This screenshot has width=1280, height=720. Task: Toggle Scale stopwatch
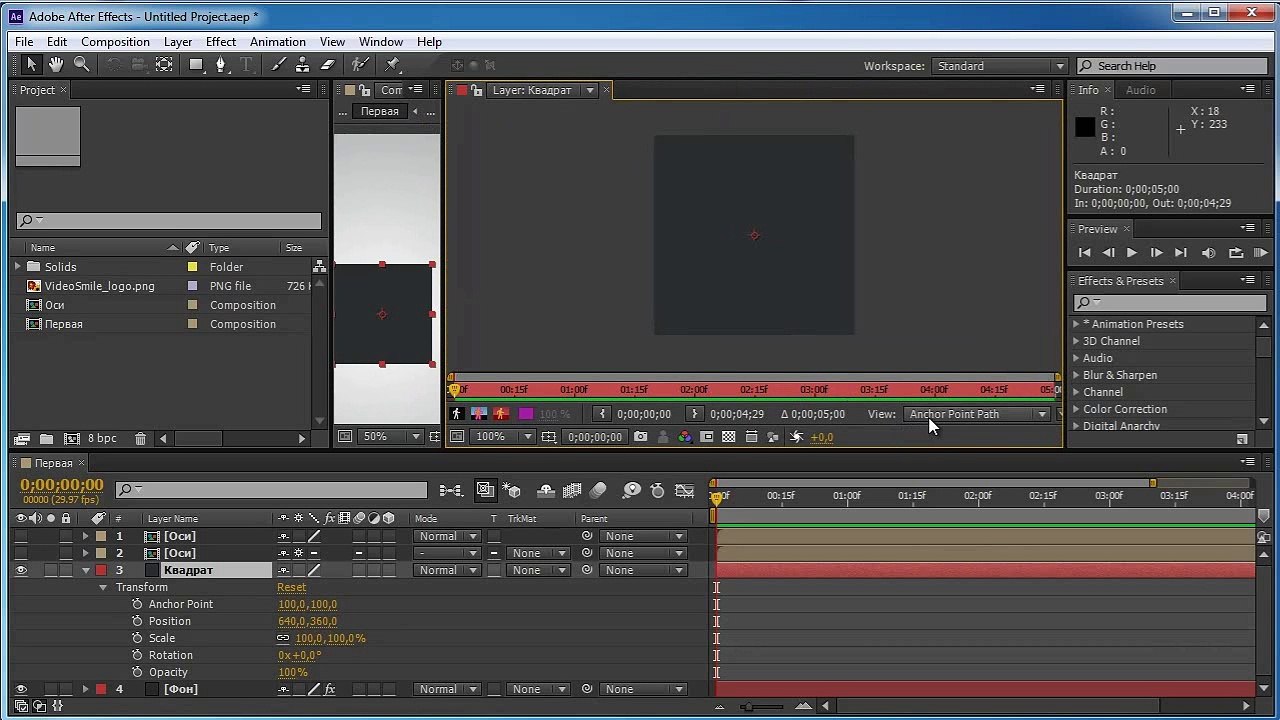click(137, 638)
